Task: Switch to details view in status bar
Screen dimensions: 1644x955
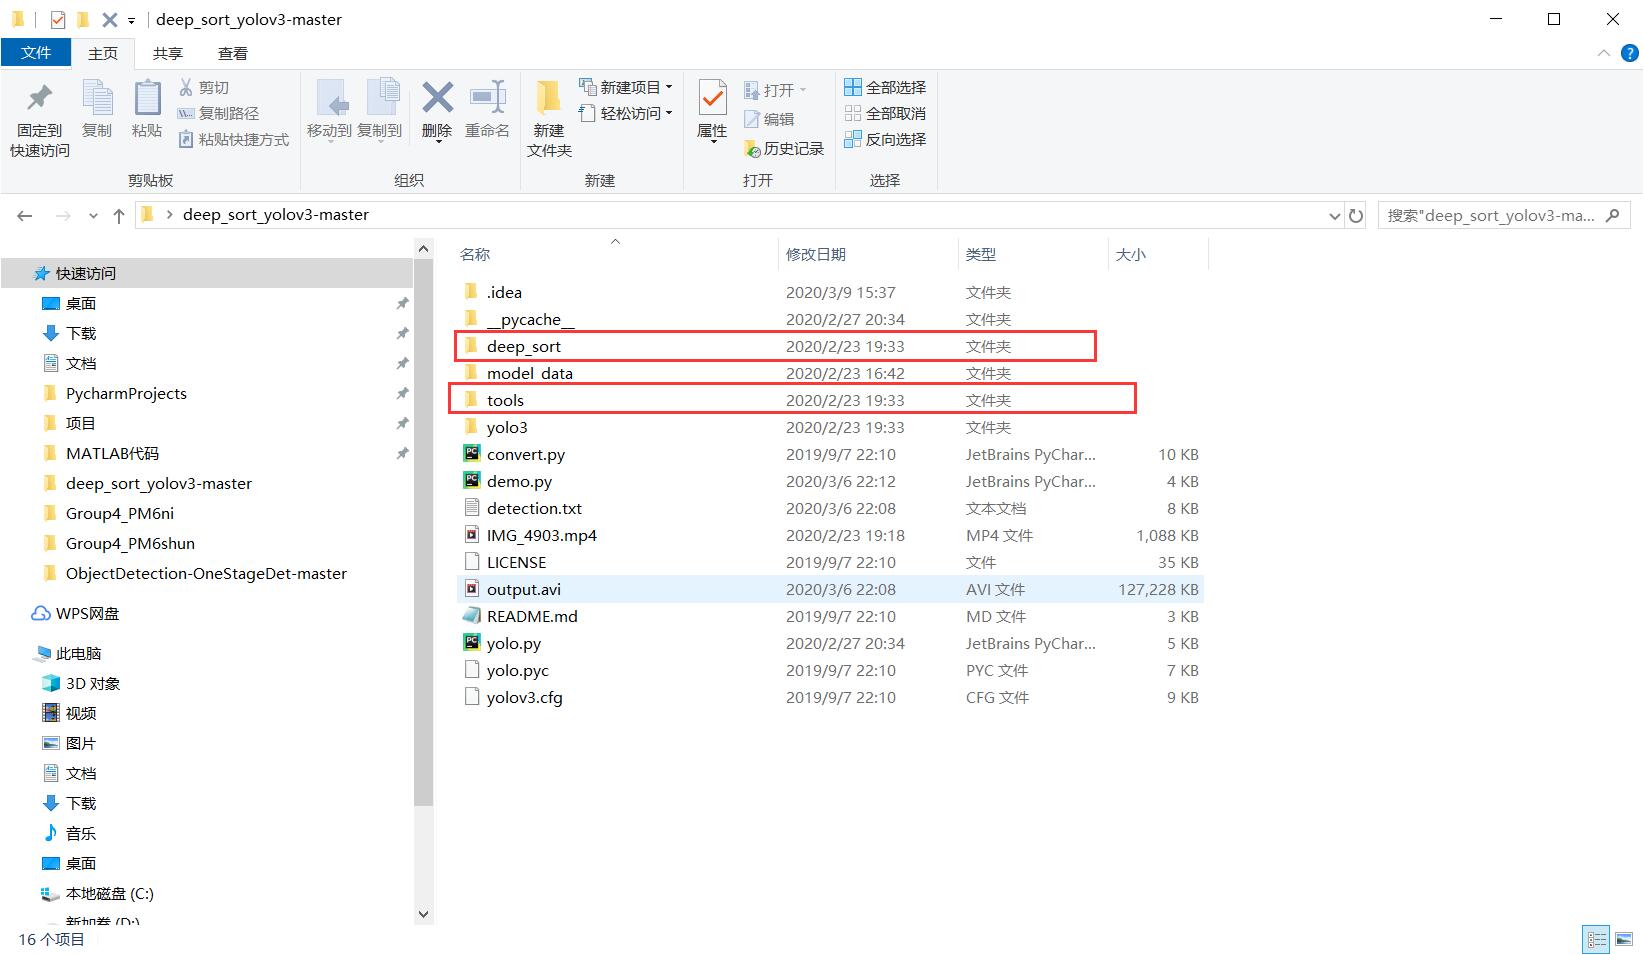Action: tap(1595, 939)
